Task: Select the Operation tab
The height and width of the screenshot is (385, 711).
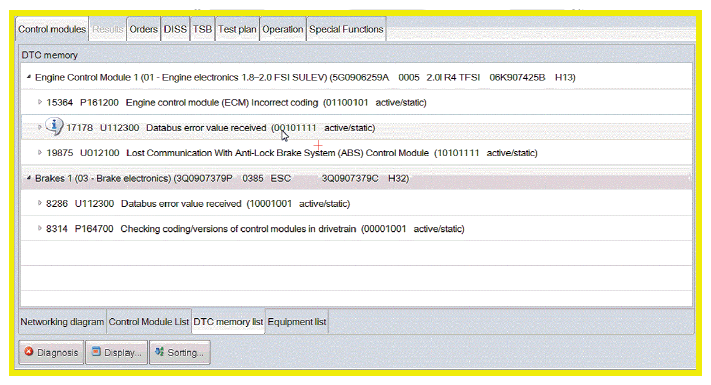Action: point(282,29)
